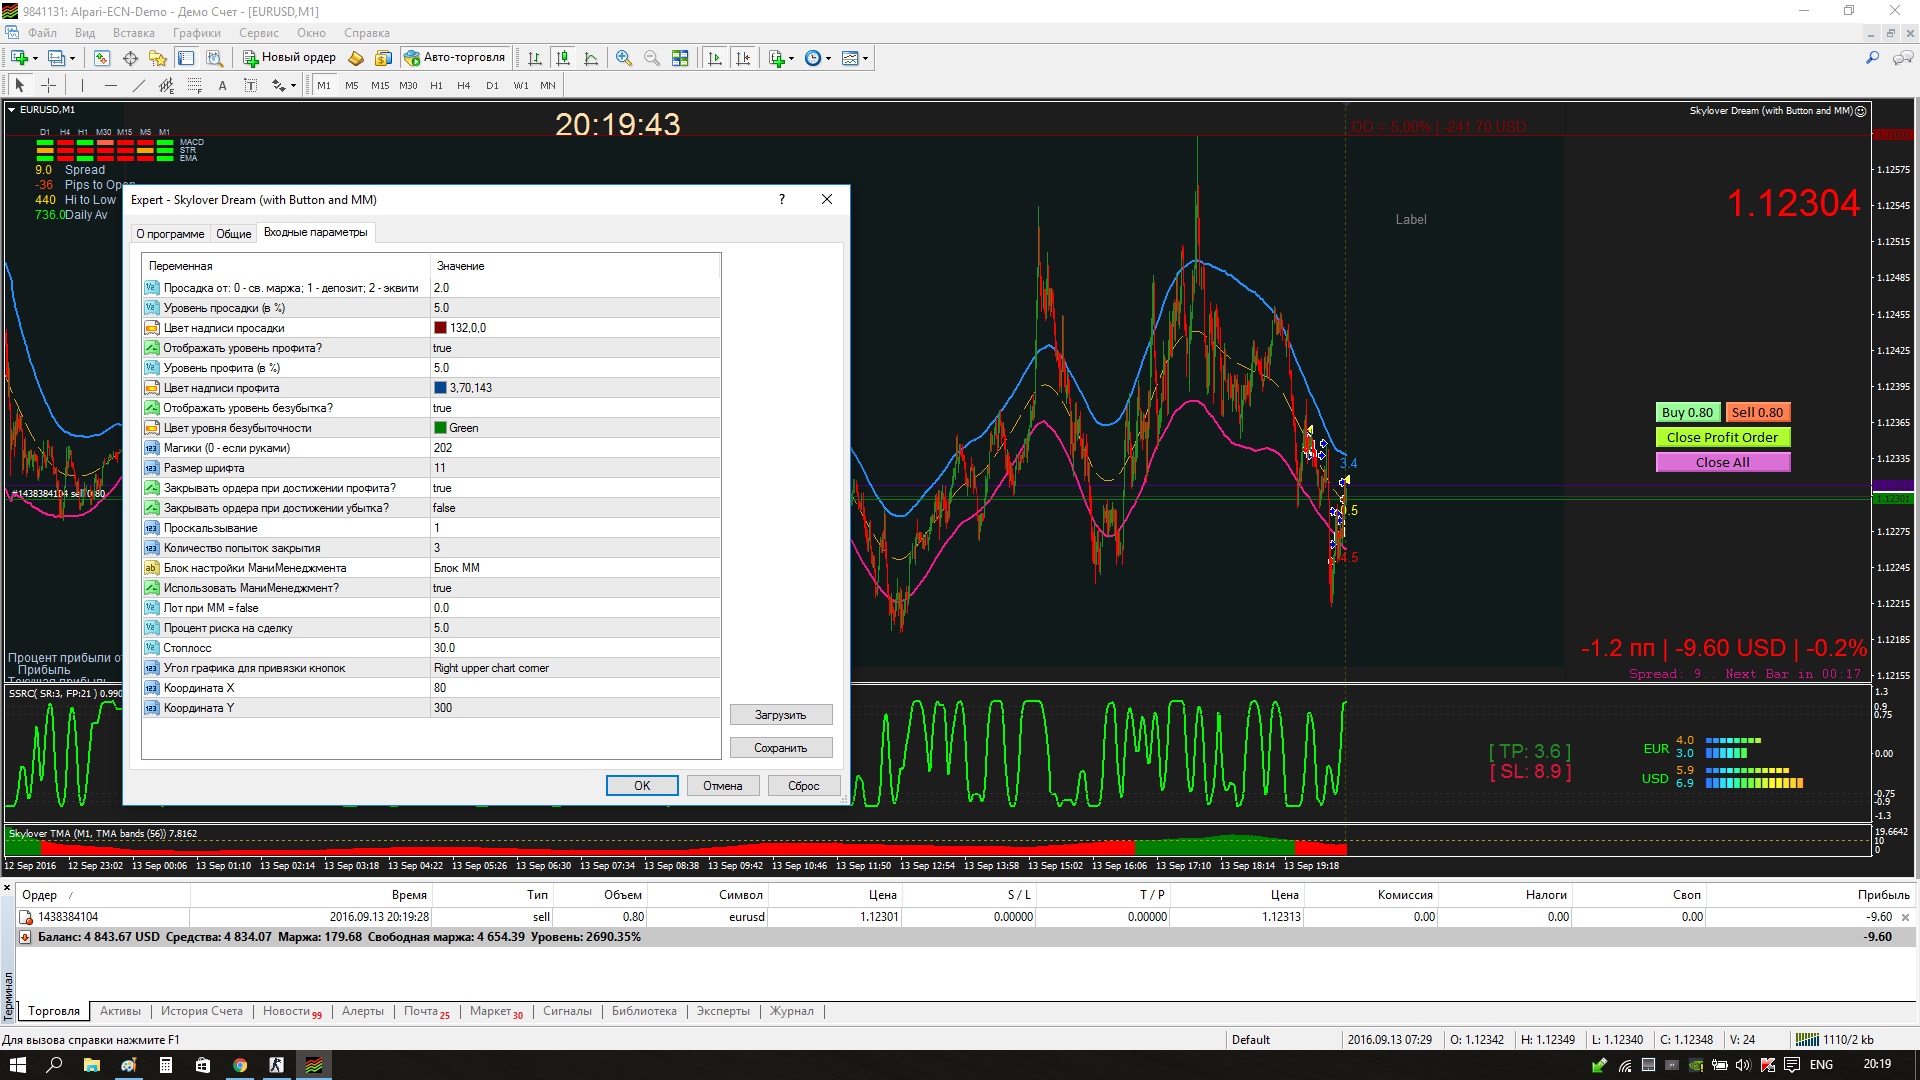
Task: Open the Navigator star-folder icon
Action: coord(158,58)
